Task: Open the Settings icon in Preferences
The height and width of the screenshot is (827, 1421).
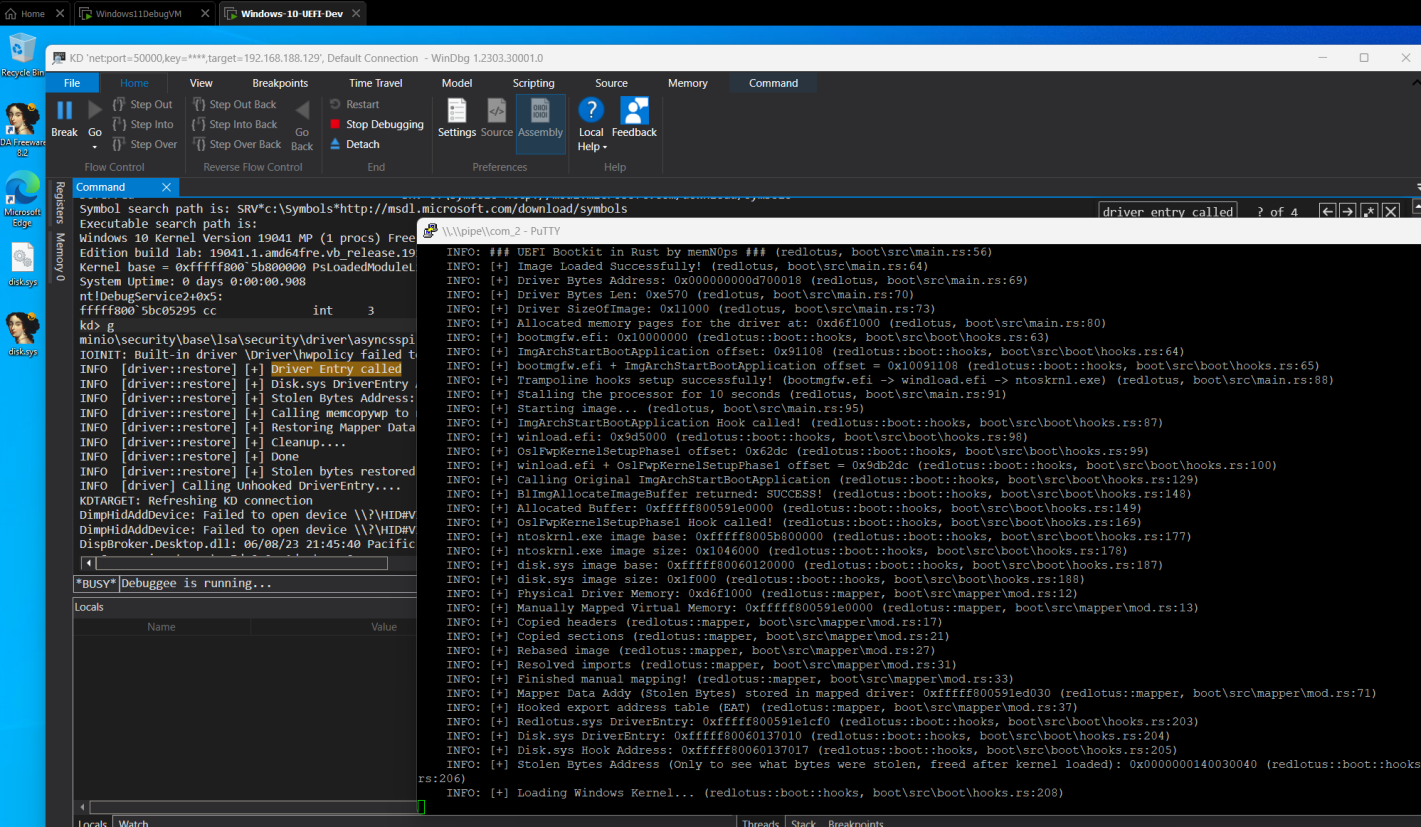Action: click(457, 118)
